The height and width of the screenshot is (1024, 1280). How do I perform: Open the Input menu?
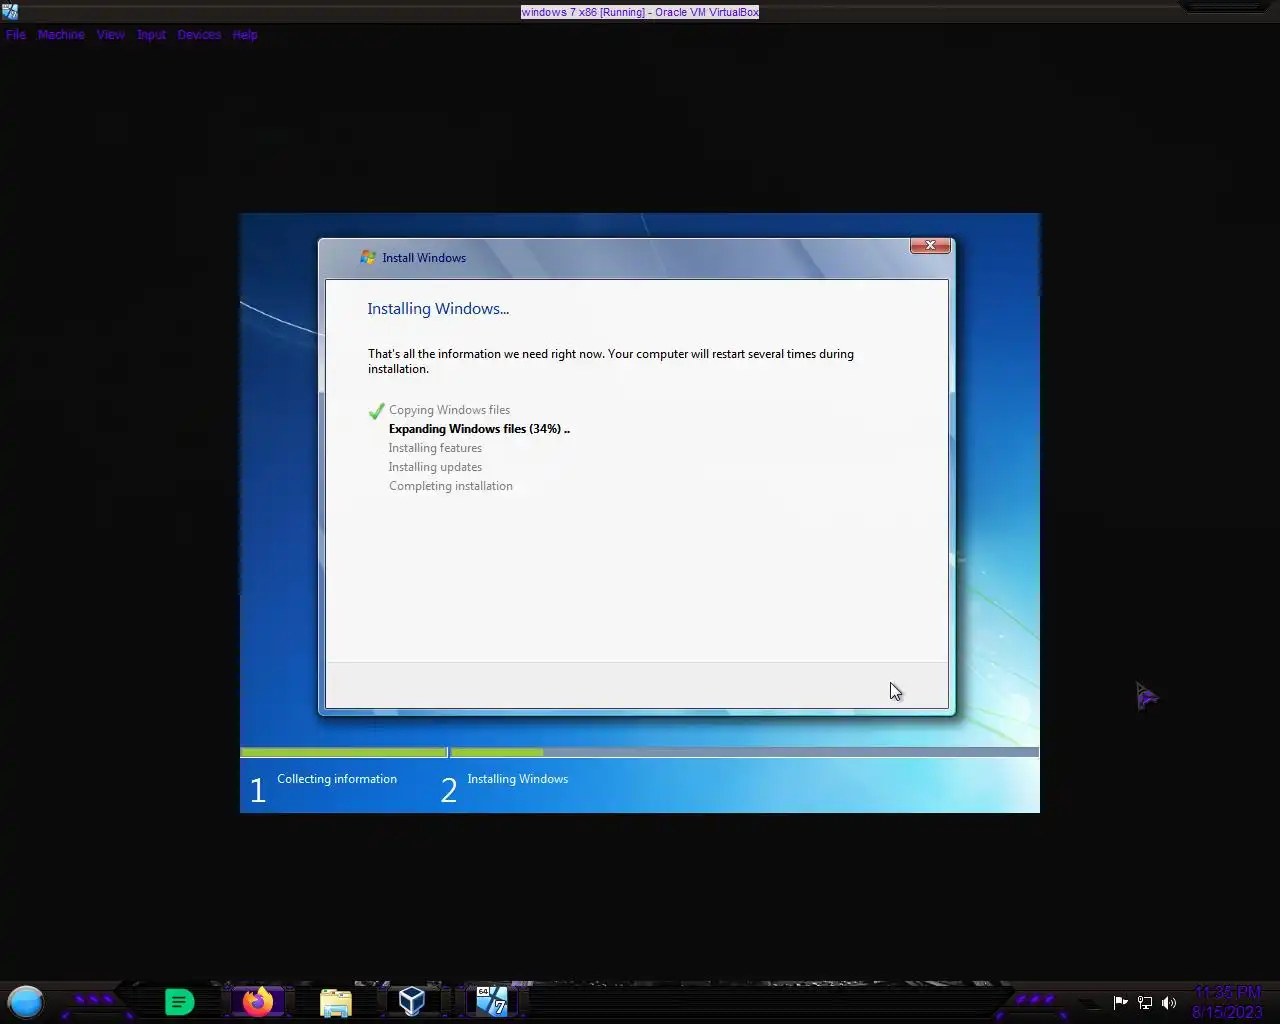(151, 35)
